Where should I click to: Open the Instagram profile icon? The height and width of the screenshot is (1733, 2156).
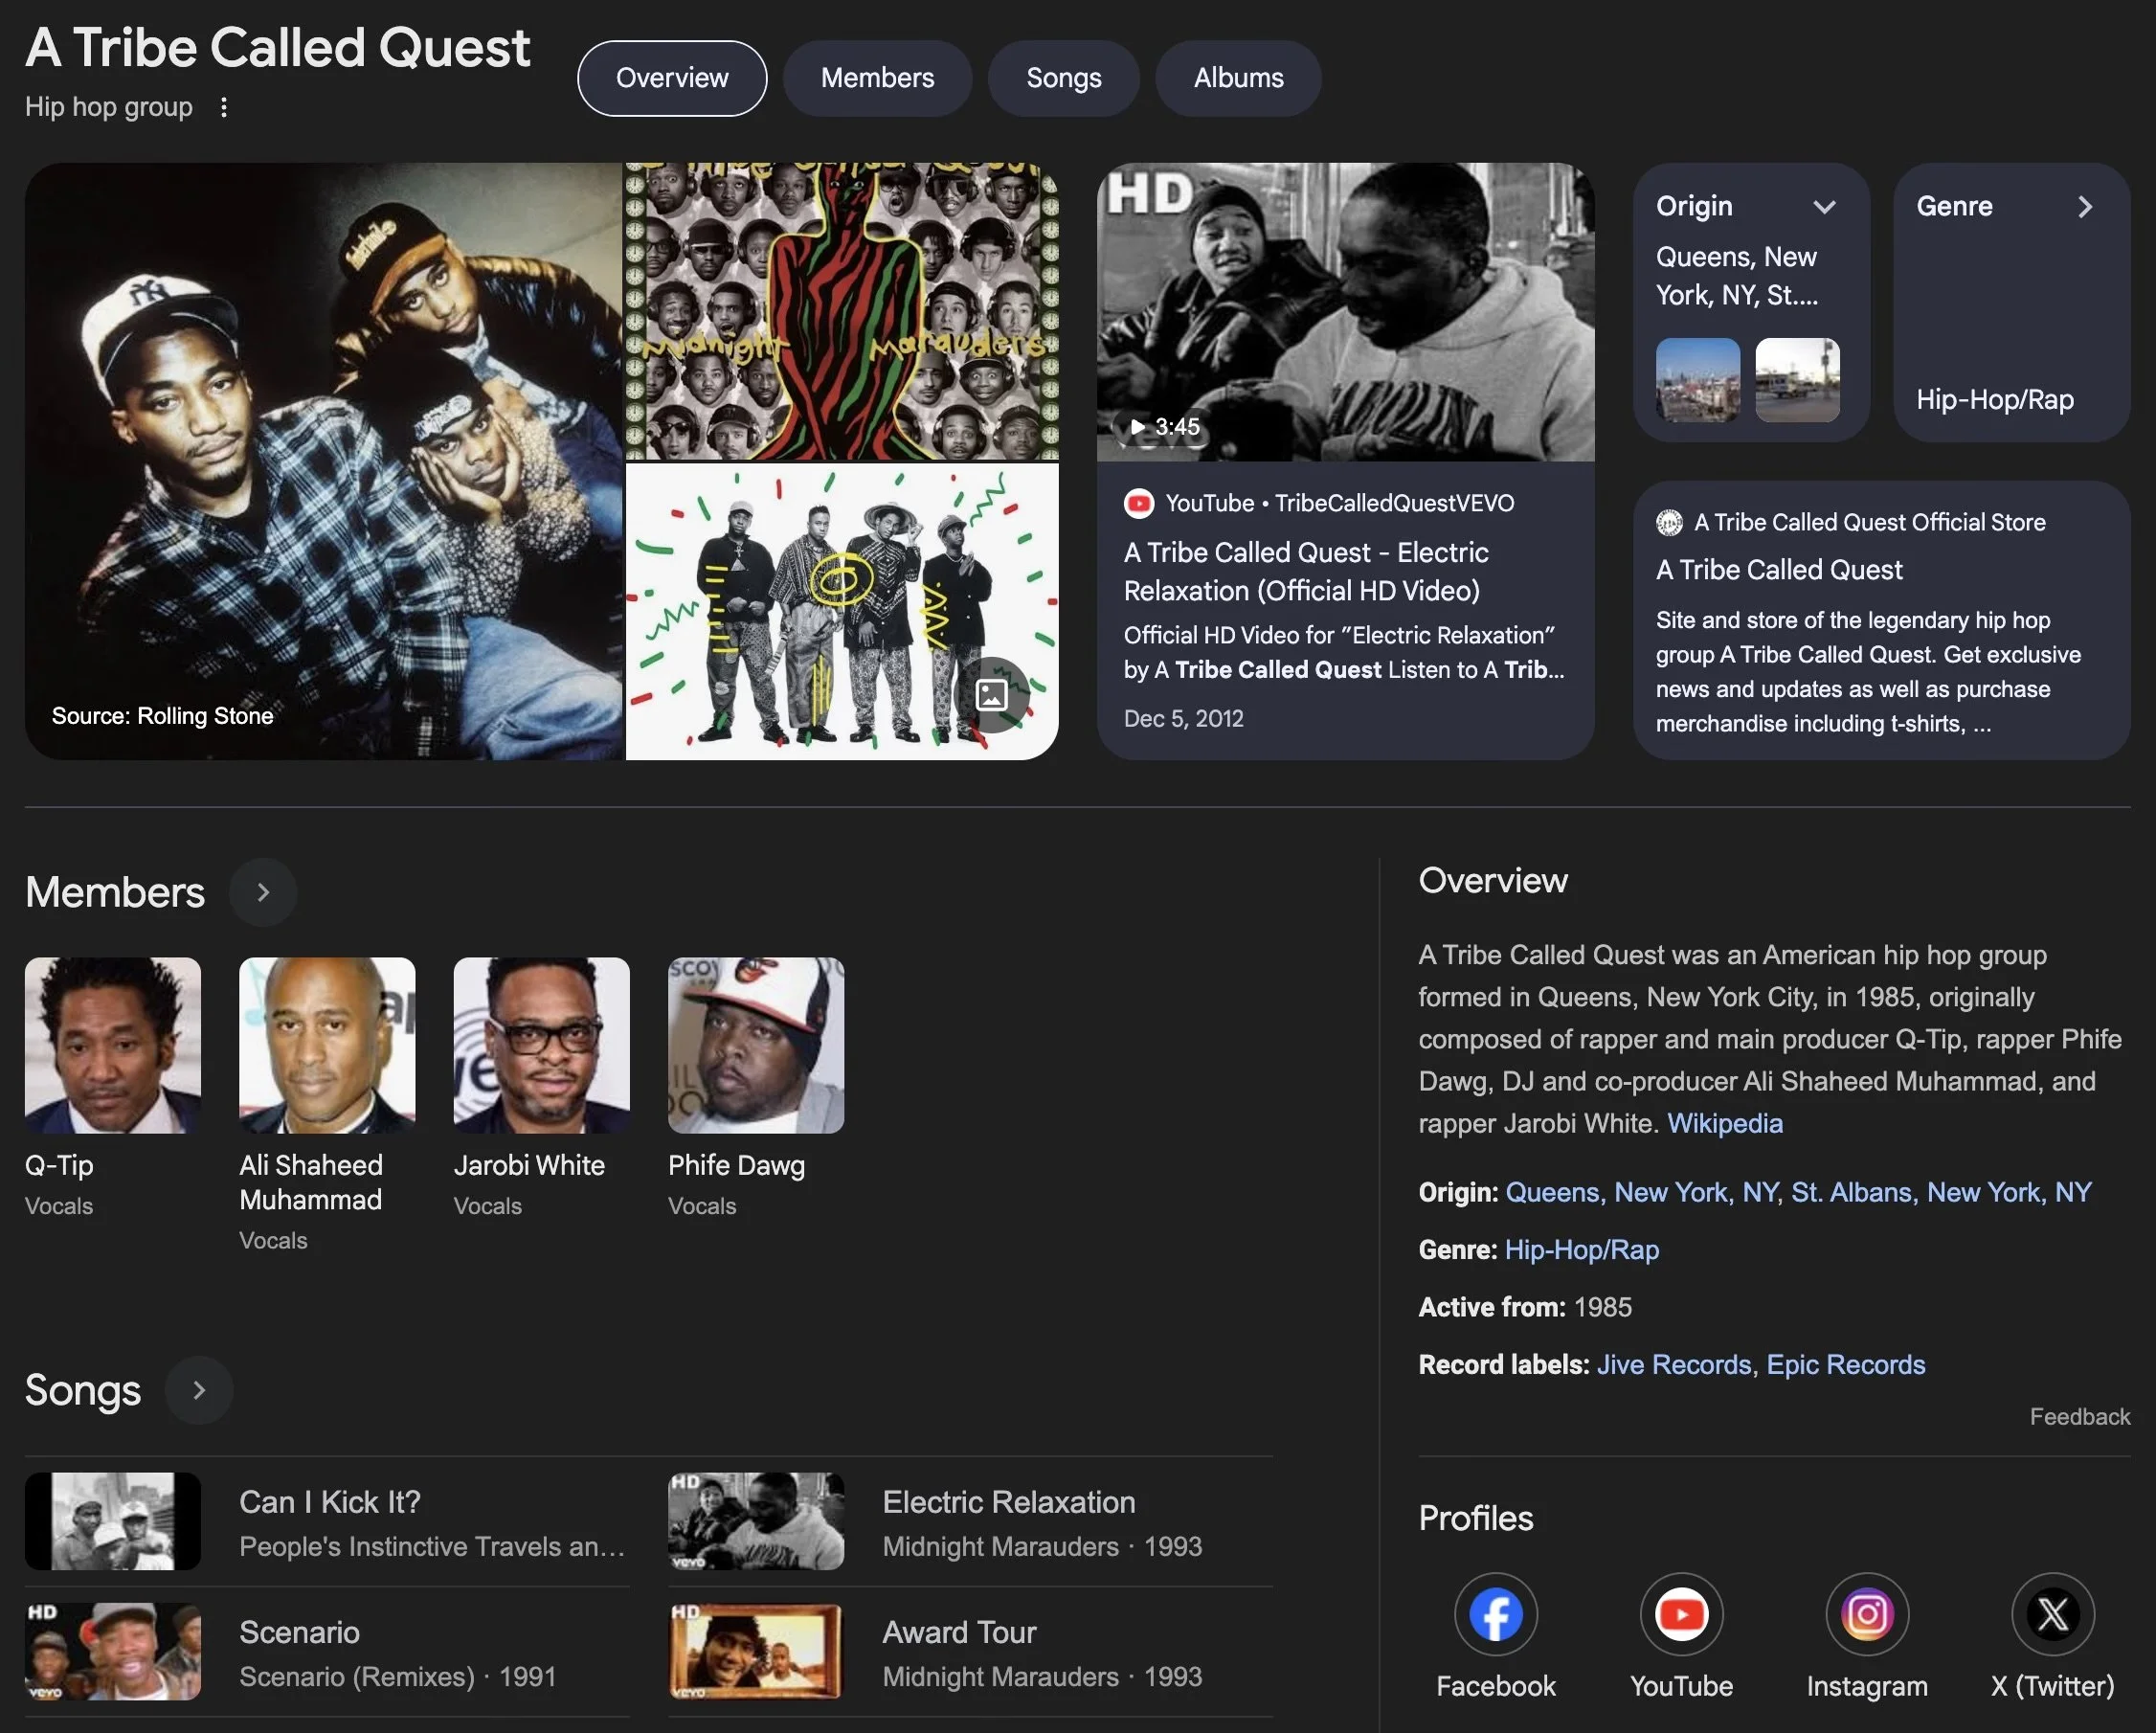1866,1614
